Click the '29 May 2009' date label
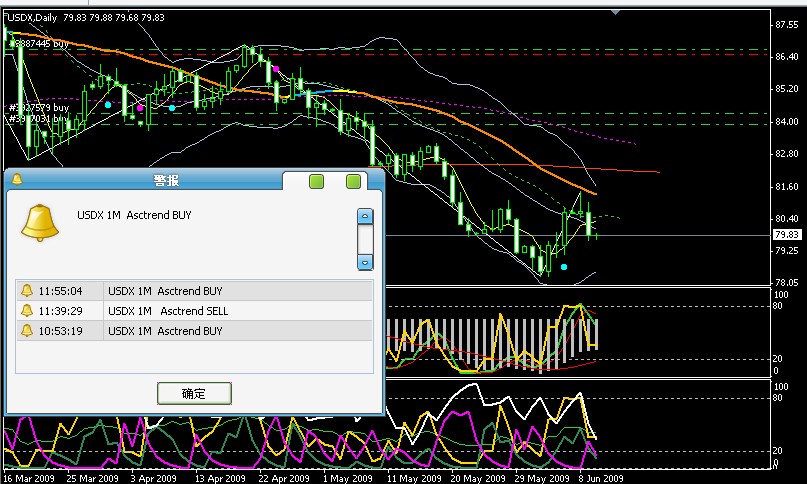The image size is (807, 484). (542, 478)
